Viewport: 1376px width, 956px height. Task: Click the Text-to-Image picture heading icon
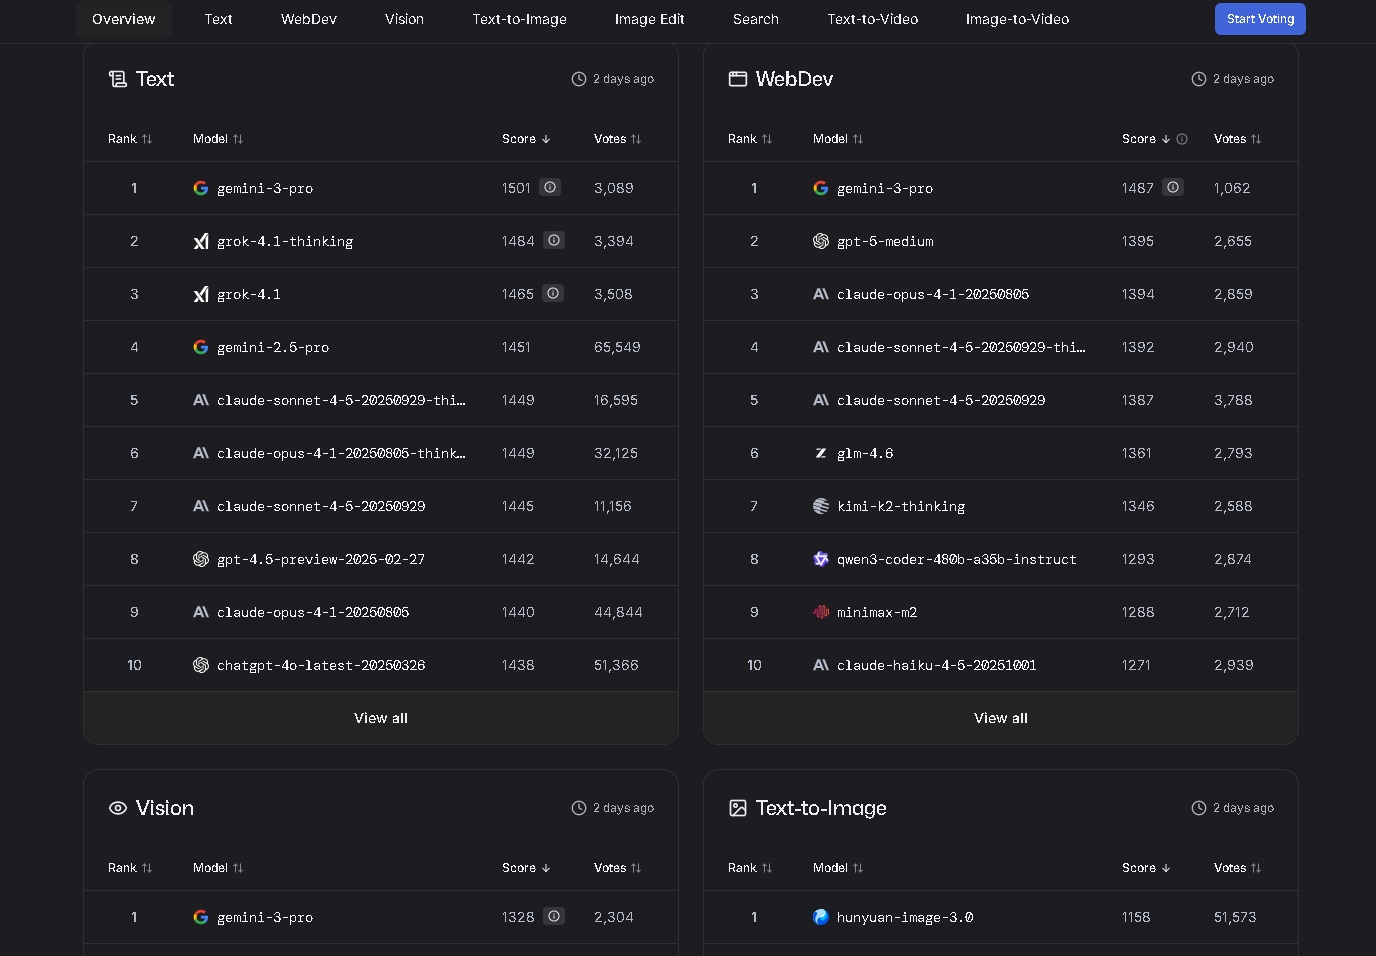[x=738, y=808]
